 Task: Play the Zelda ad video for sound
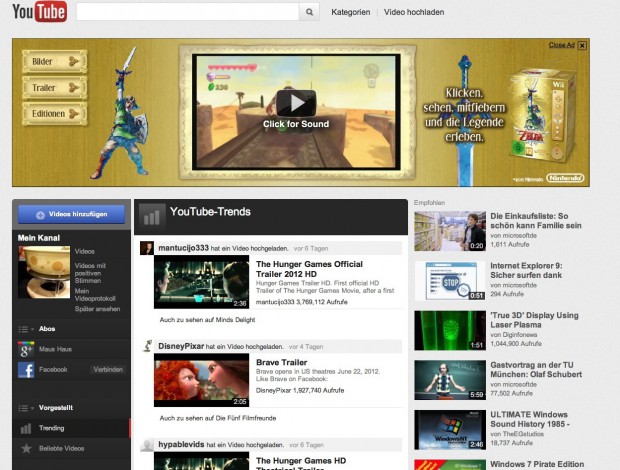pyautogui.click(x=296, y=104)
